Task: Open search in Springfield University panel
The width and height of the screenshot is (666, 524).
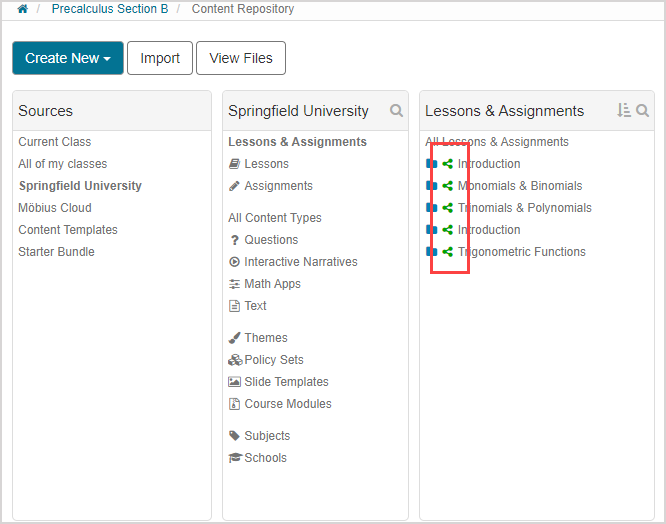Action: coord(397,111)
